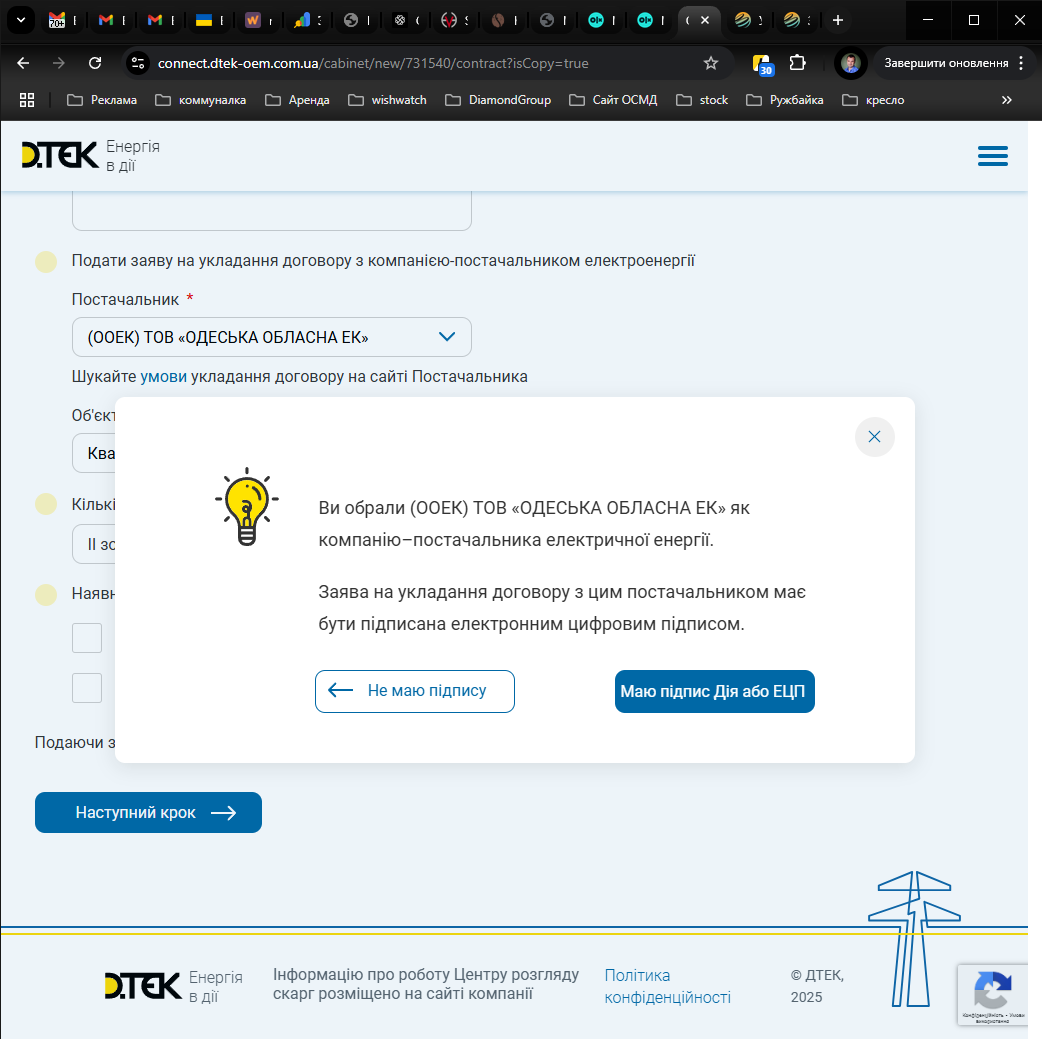Screen dimensions: 1042x1039
Task: Select the radio button next to 'Наявн'
Action: [x=46, y=594]
